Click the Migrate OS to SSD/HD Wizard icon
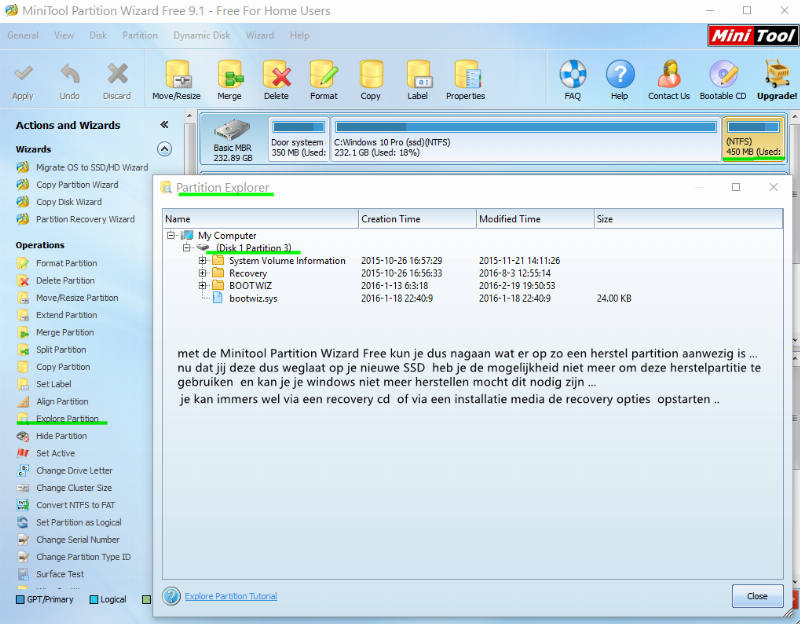Image resolution: width=800 pixels, height=624 pixels. 23,167
